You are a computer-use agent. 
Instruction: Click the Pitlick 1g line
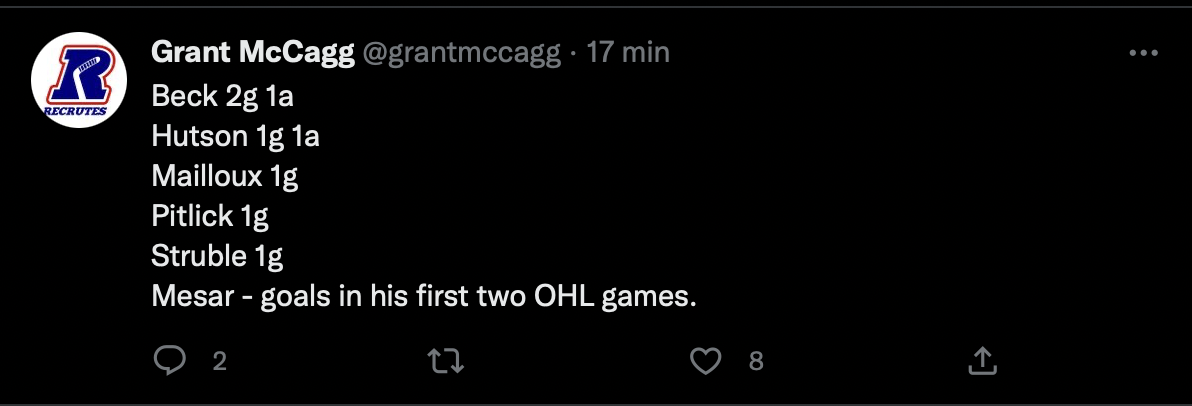(211, 216)
